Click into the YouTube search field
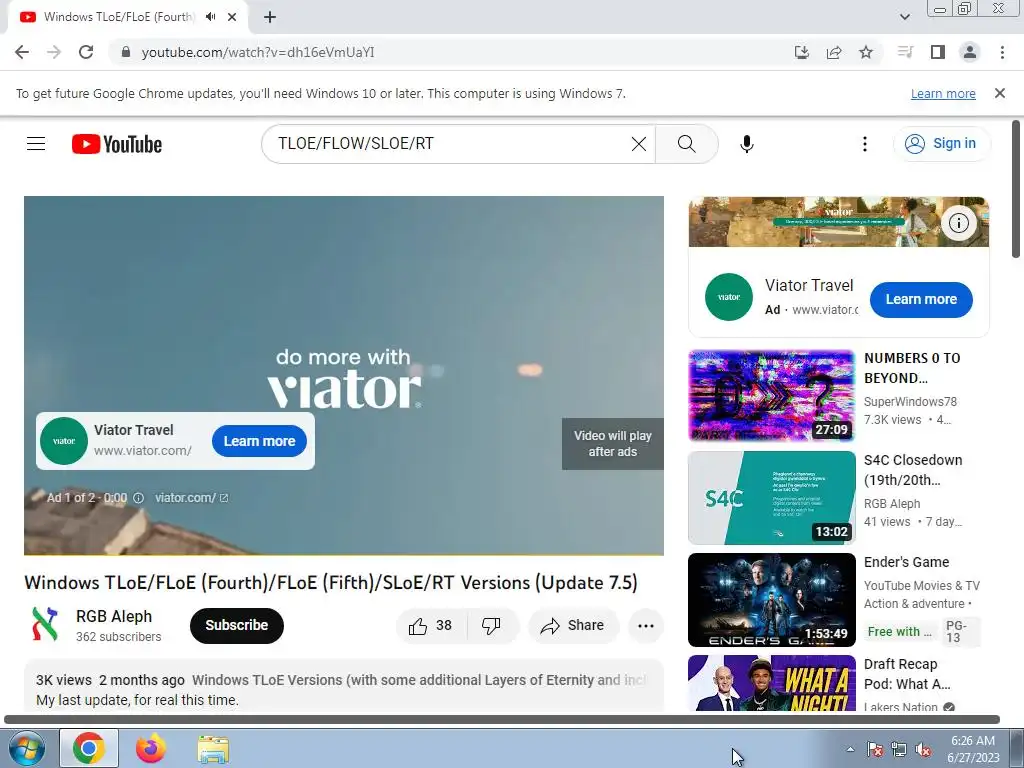Viewport: 1024px width, 768px height. [x=451, y=144]
